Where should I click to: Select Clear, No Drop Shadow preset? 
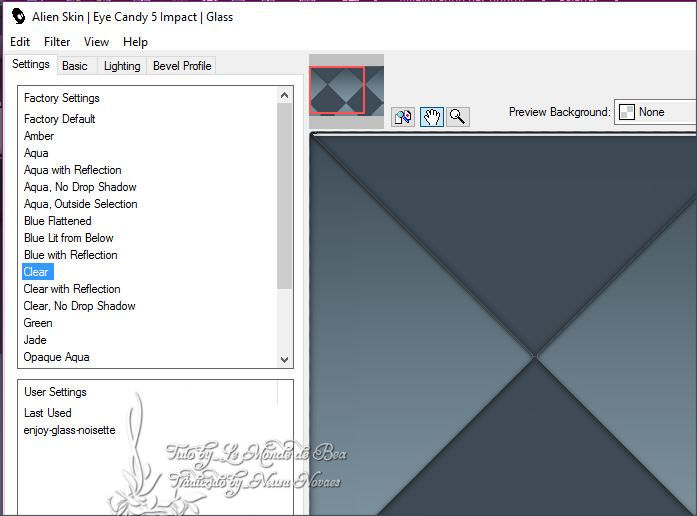point(79,306)
